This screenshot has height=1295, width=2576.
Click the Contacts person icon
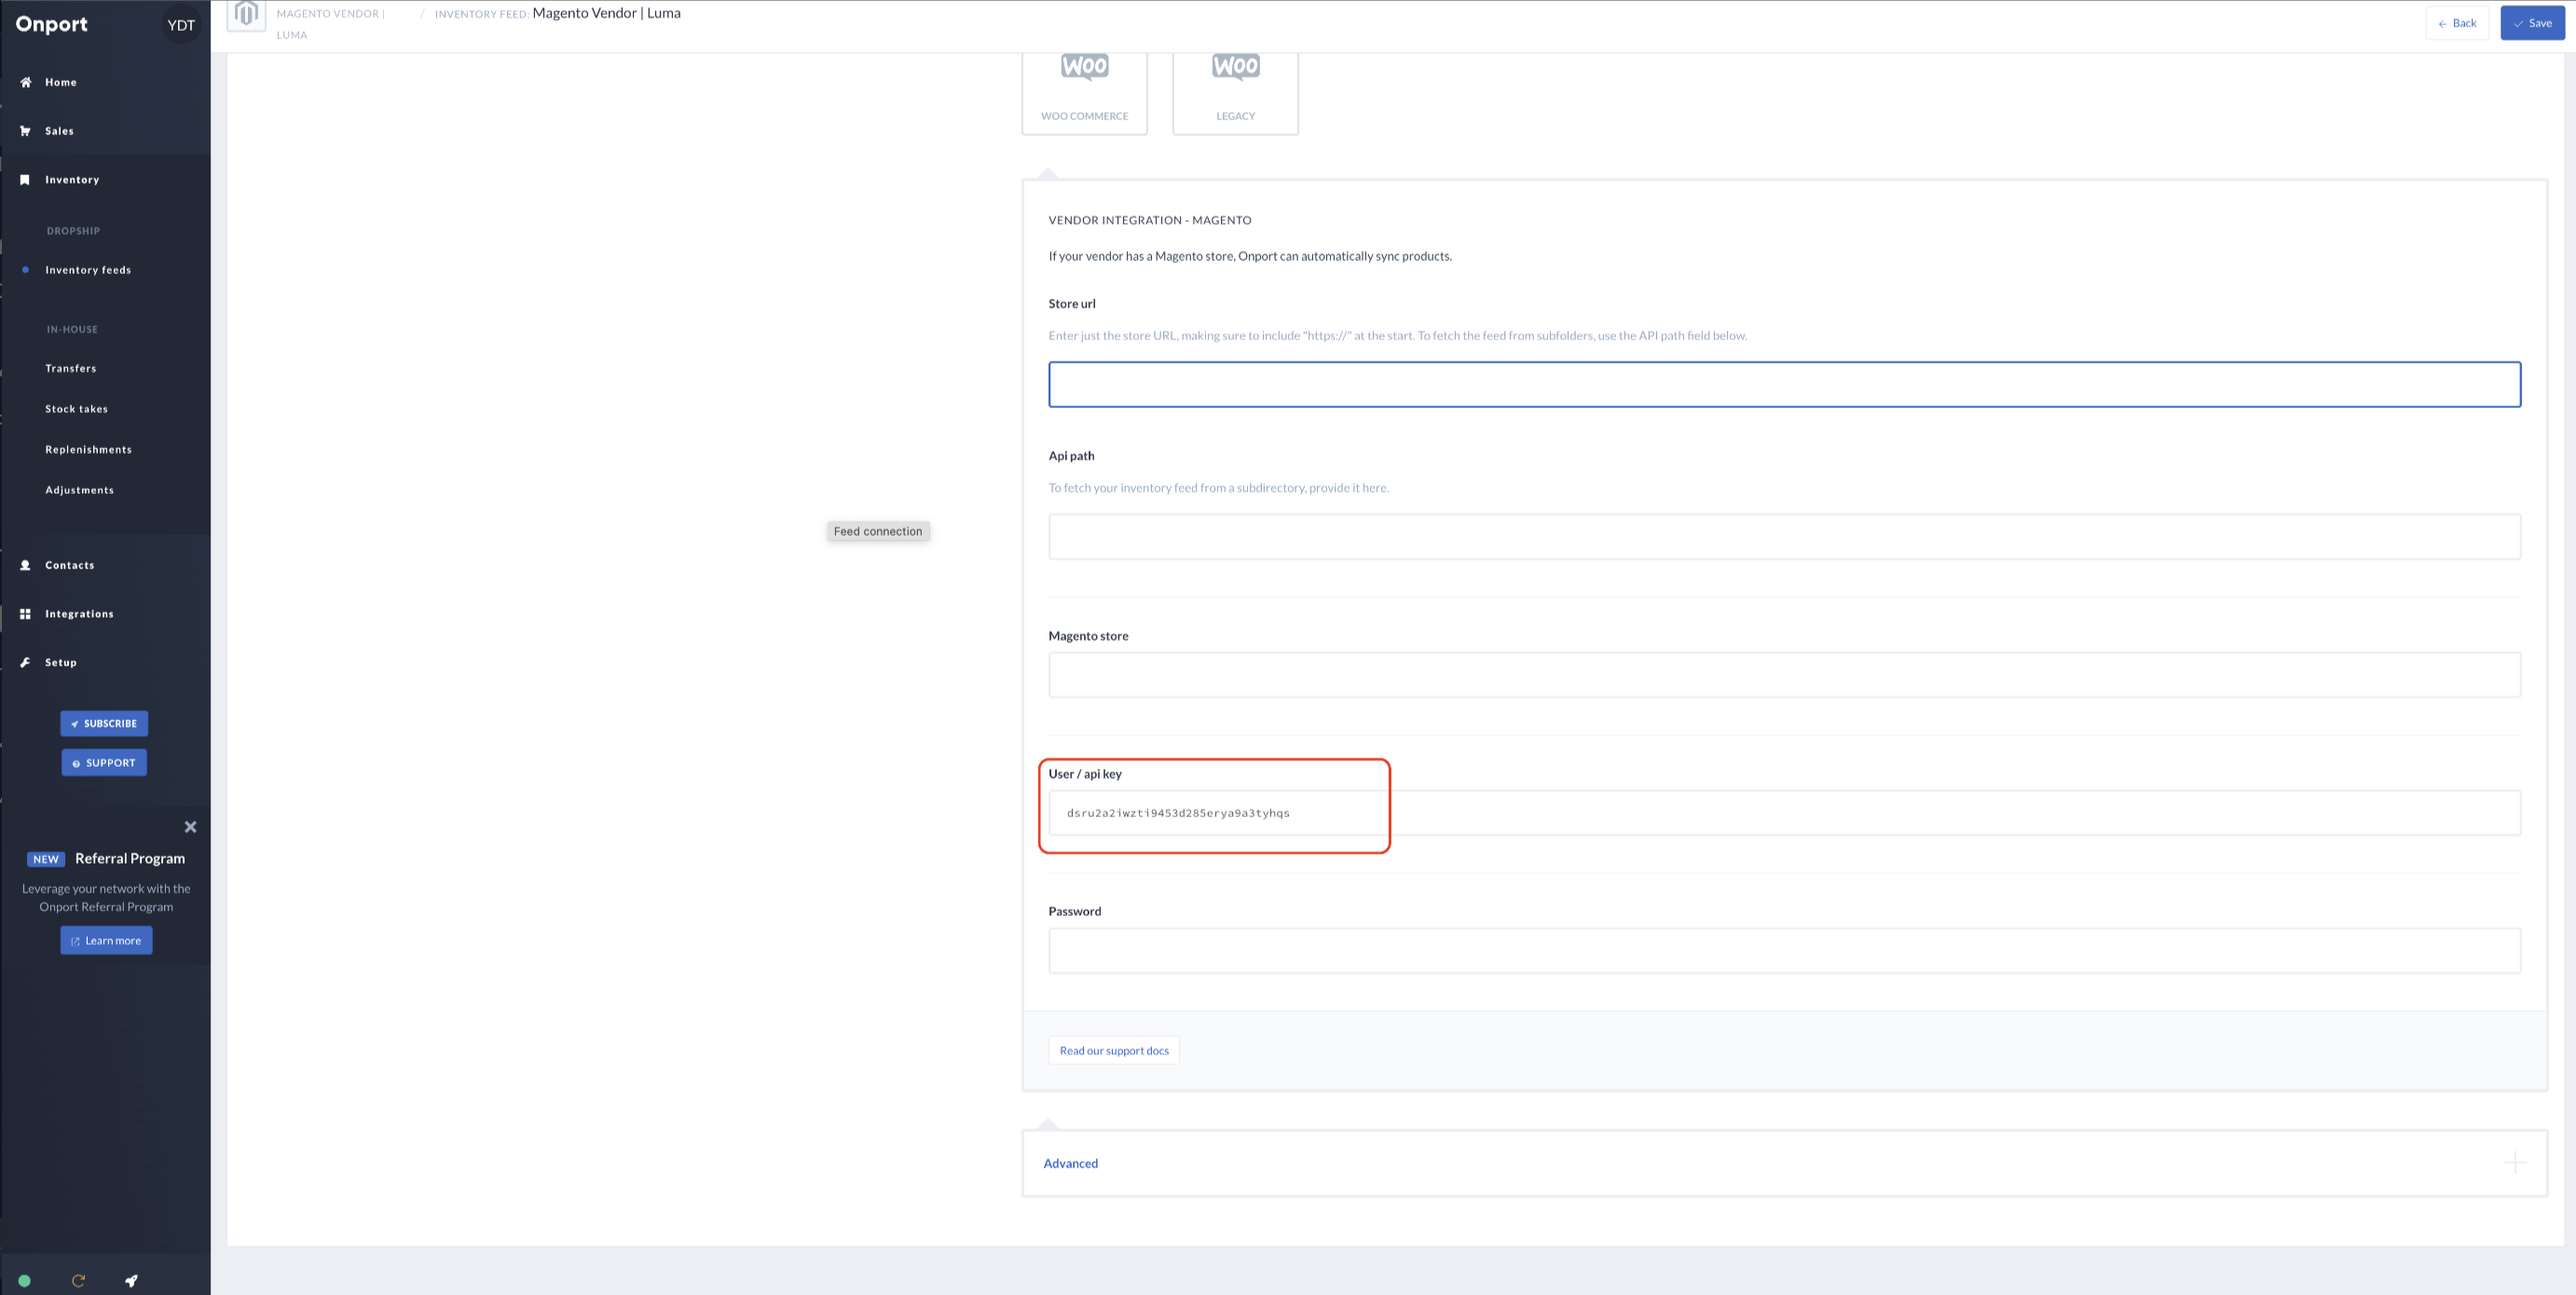(x=25, y=565)
